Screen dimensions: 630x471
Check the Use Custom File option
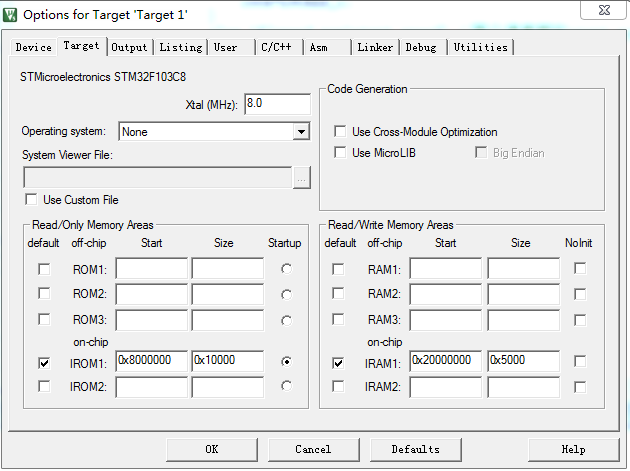tap(32, 200)
